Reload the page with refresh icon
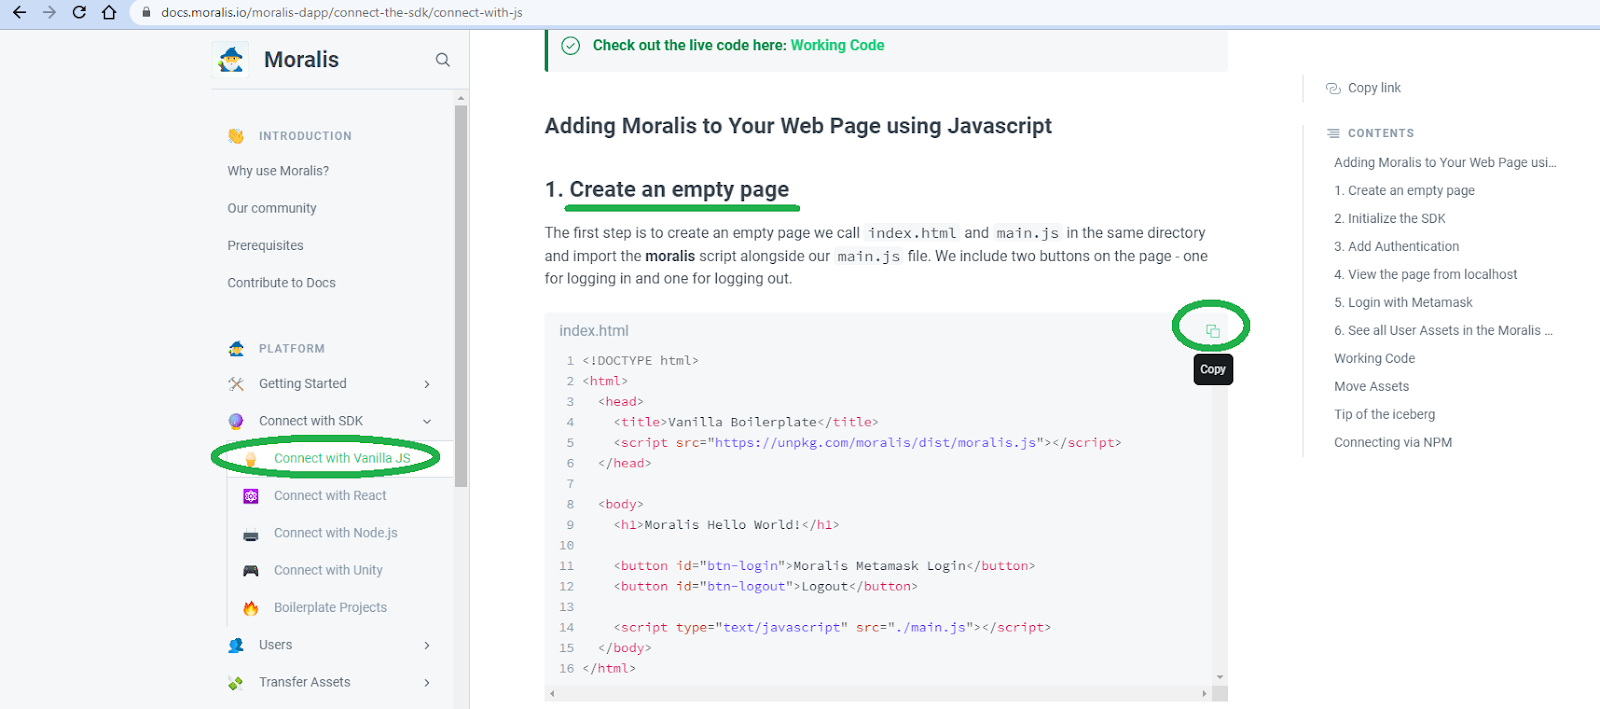The height and width of the screenshot is (709, 1600). click(79, 13)
